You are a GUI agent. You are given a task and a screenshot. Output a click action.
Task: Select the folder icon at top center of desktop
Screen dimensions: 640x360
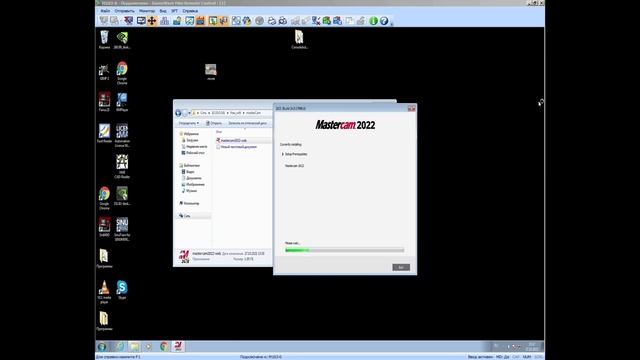[299, 40]
